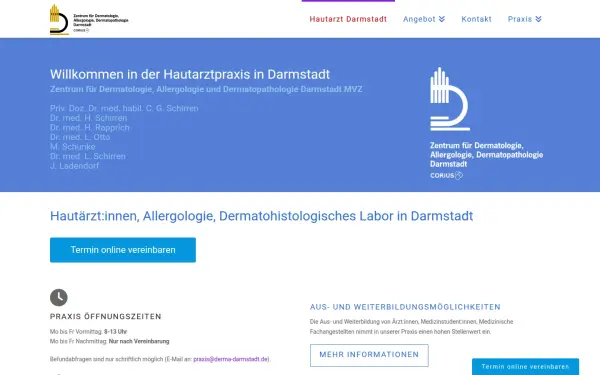Go to the Kontakt page
Screen dimensions: 600x375
476,19
